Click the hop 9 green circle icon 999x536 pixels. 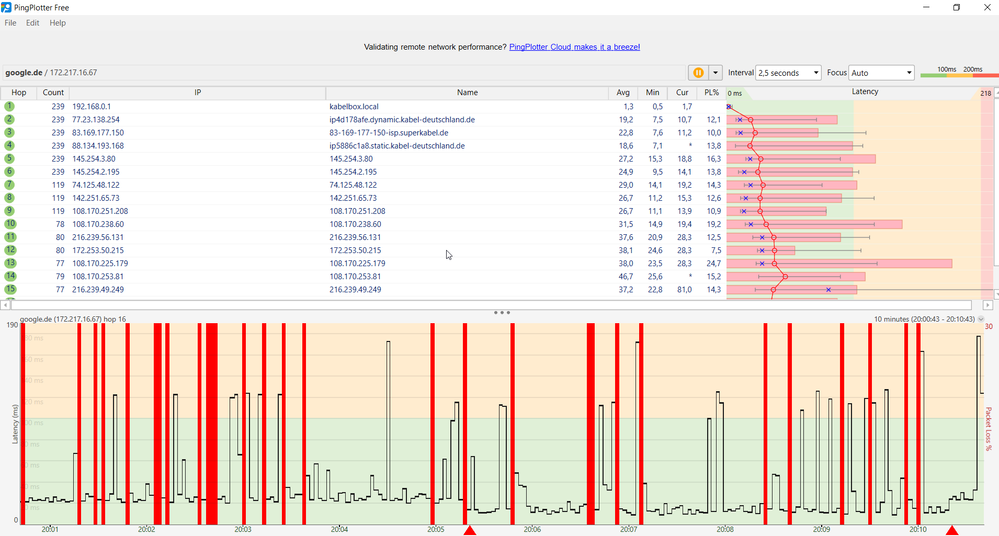(10, 211)
